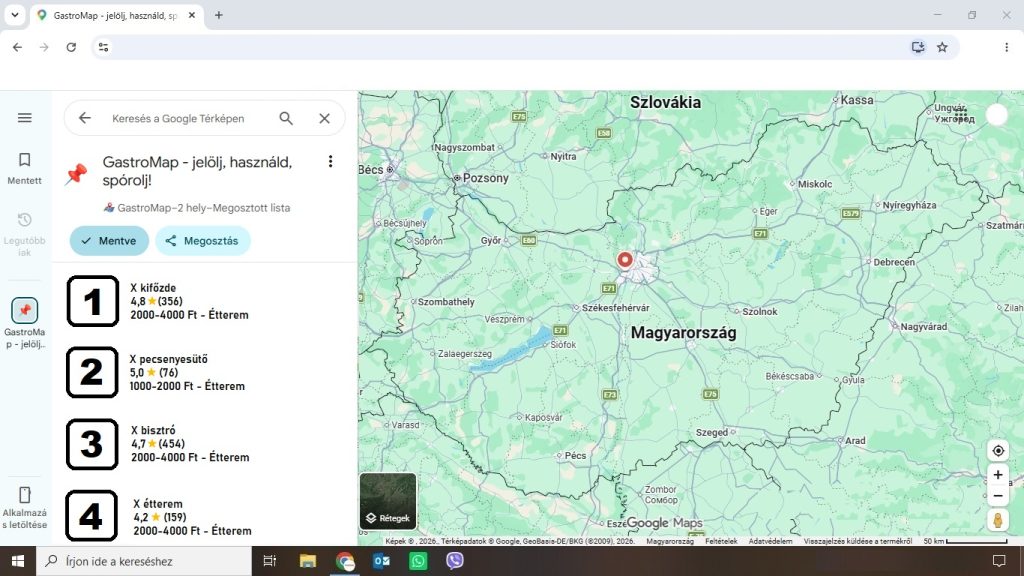This screenshot has width=1024, height=576.
Task: Click the Szeged city label
Action: [711, 432]
